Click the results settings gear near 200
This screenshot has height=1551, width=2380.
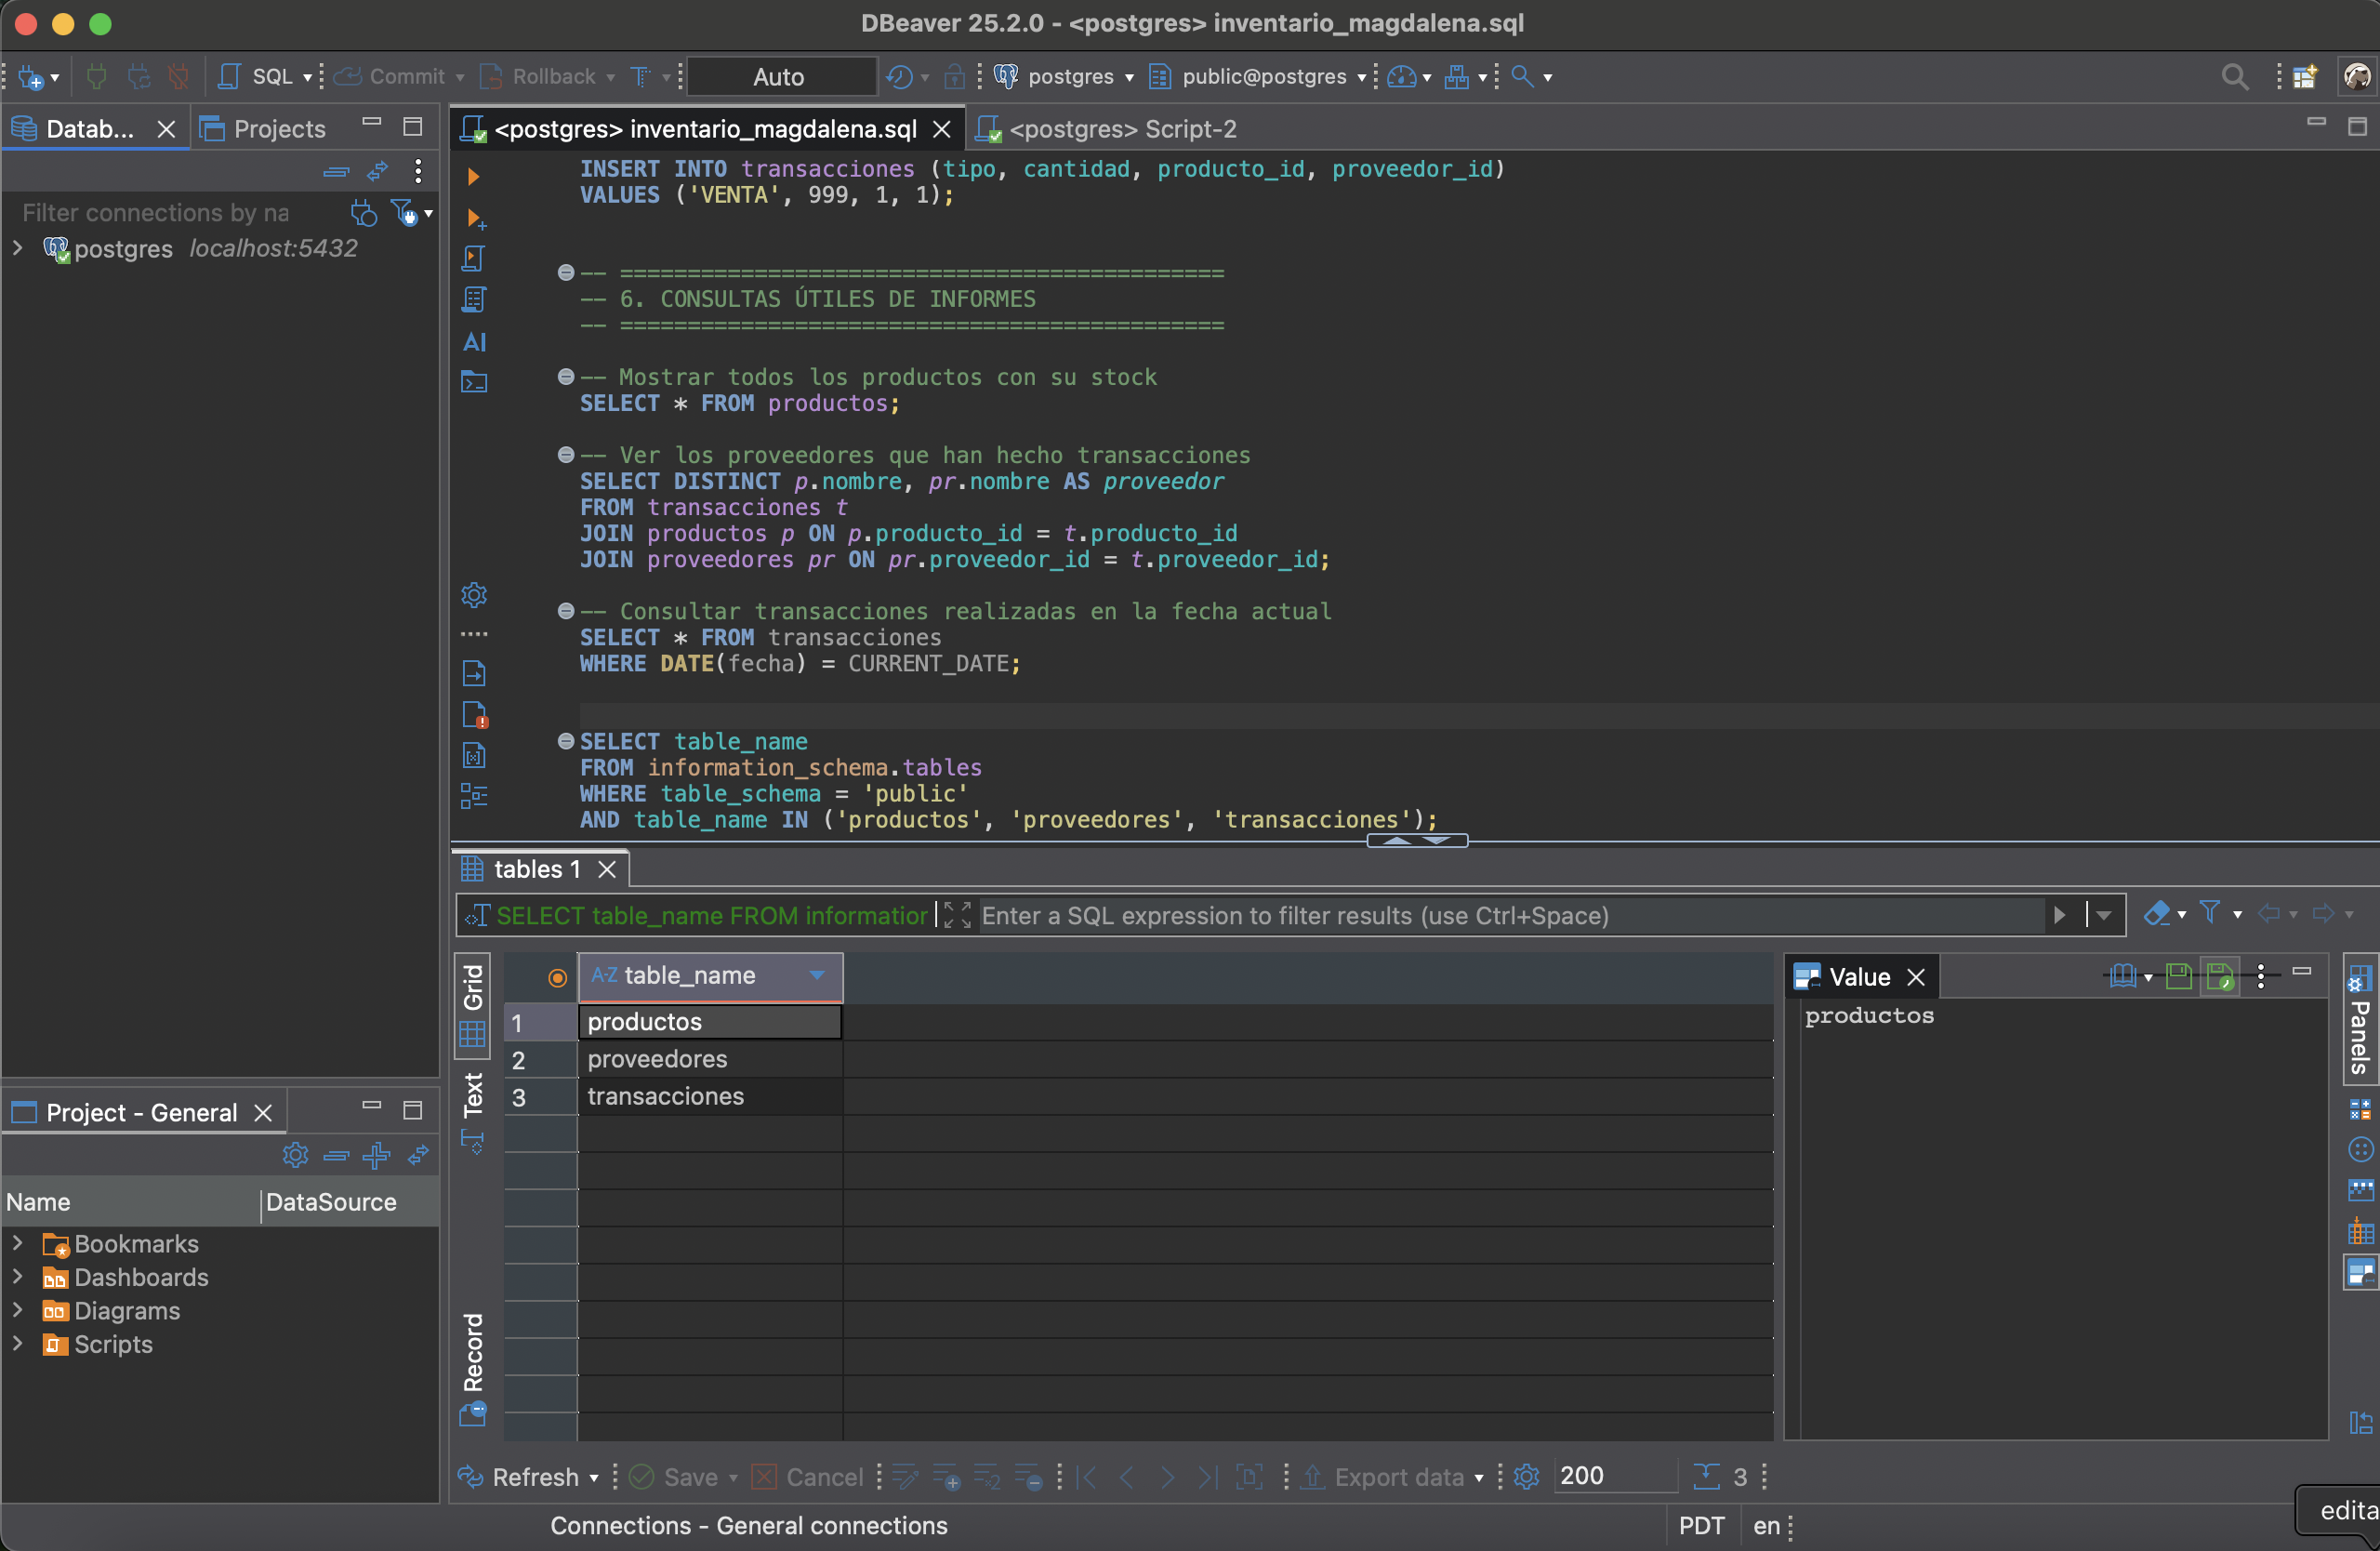tap(1526, 1476)
